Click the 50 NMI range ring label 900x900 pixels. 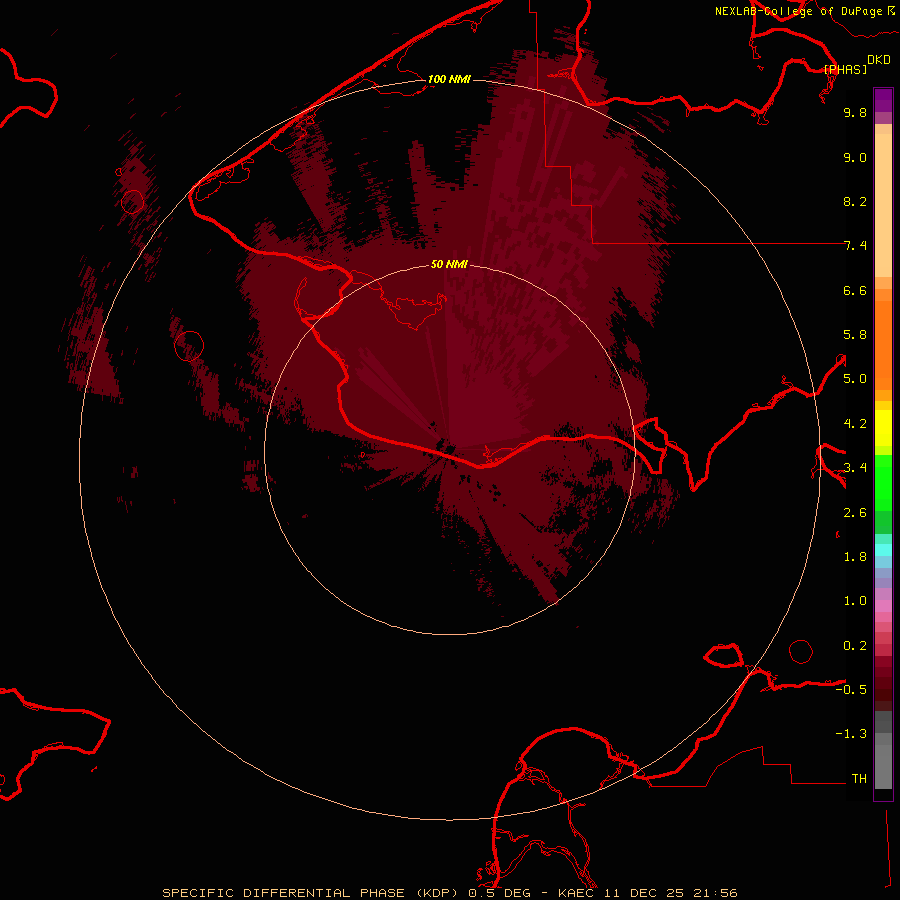pyautogui.click(x=449, y=264)
